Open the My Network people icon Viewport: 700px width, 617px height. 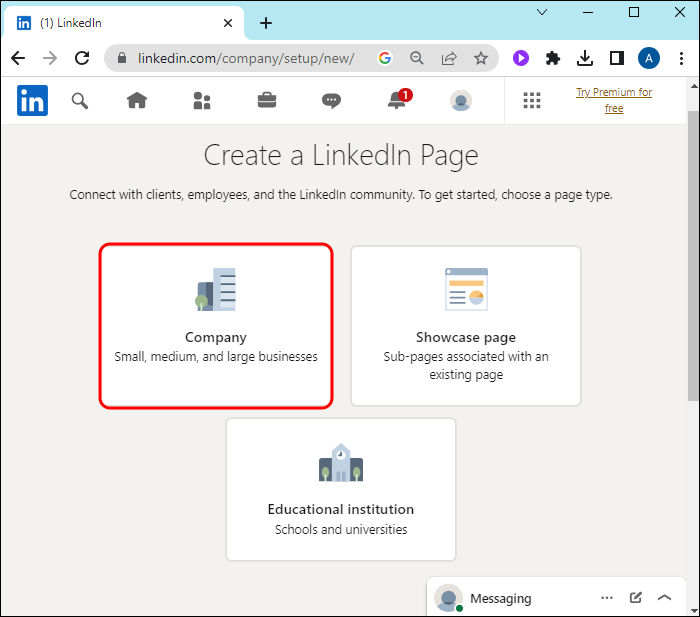tap(202, 101)
